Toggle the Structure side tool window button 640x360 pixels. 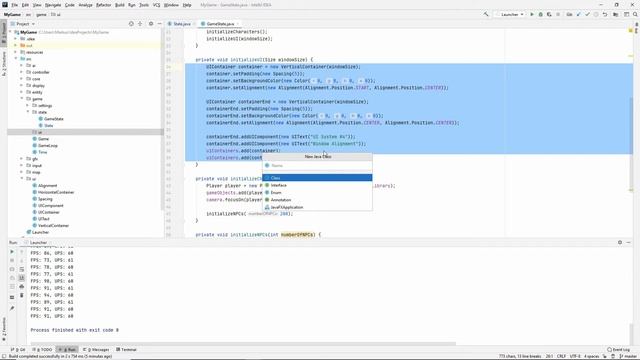click(x=4, y=63)
